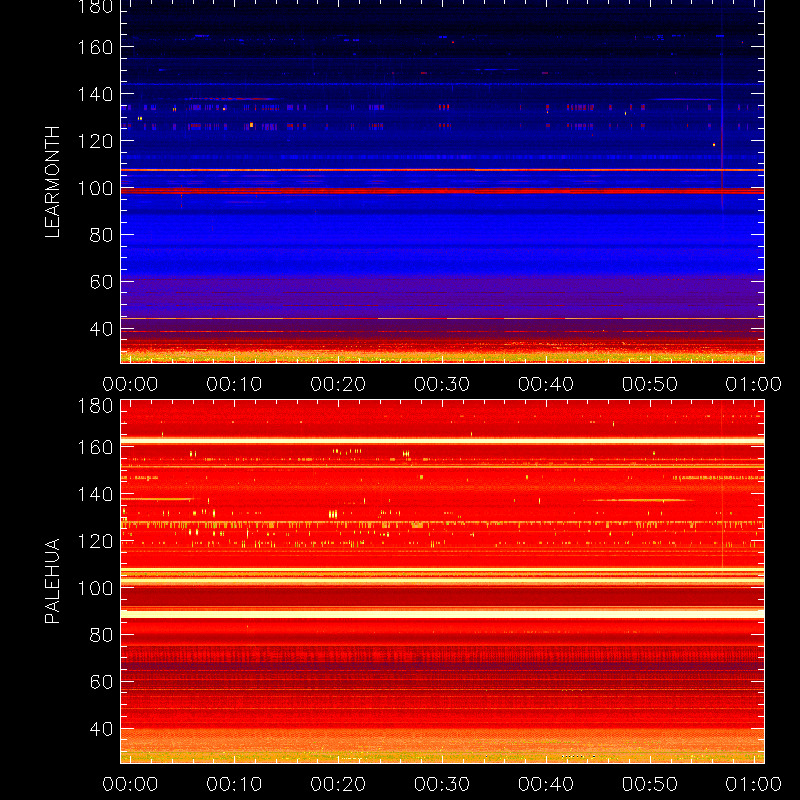The image size is (800, 800).
Task: Pick the 00:20 time label under LEARMONTH plot
Action: 338,384
